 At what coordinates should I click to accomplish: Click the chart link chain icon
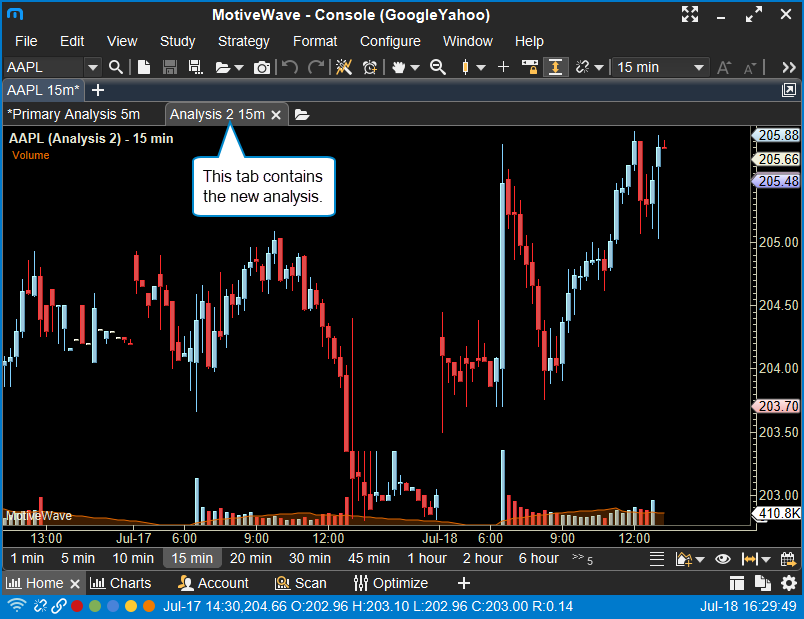coord(582,67)
